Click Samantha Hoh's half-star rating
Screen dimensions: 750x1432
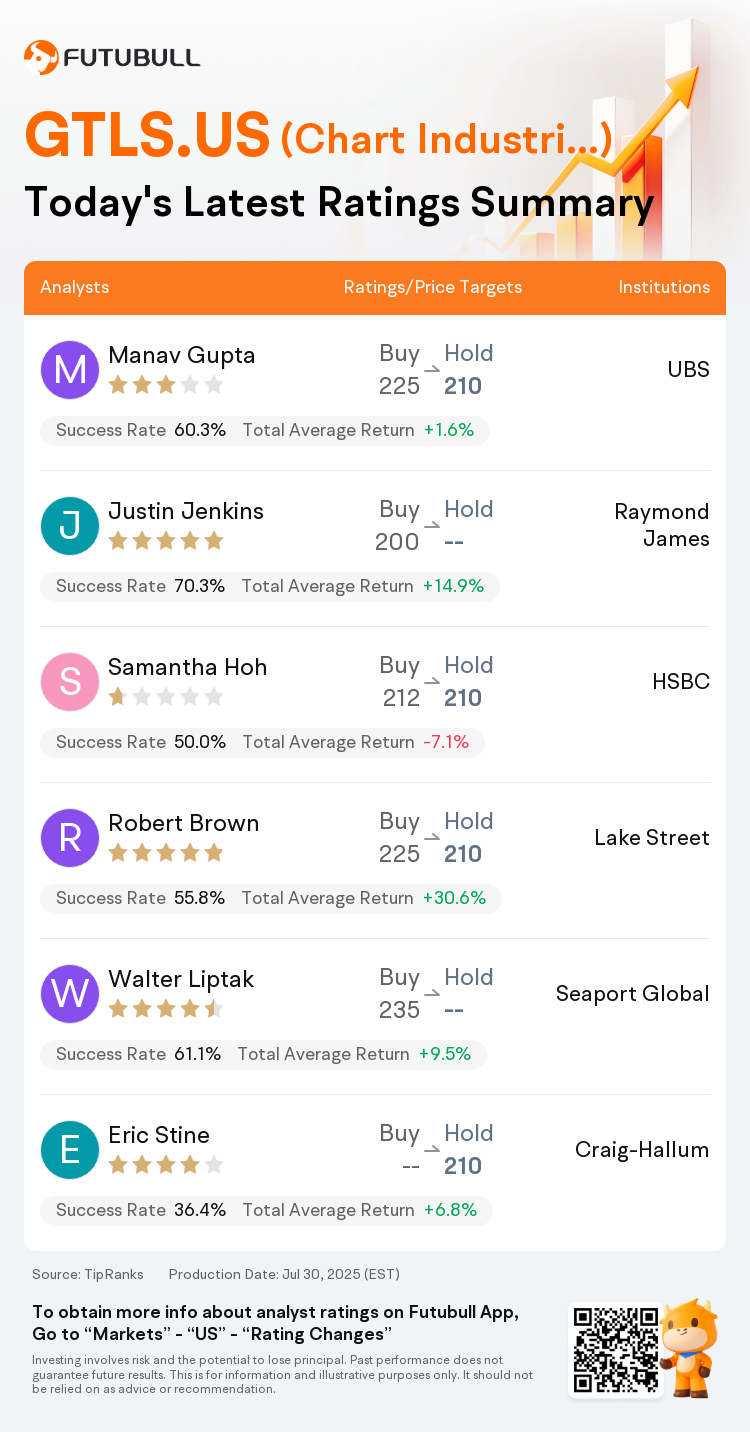(166, 697)
